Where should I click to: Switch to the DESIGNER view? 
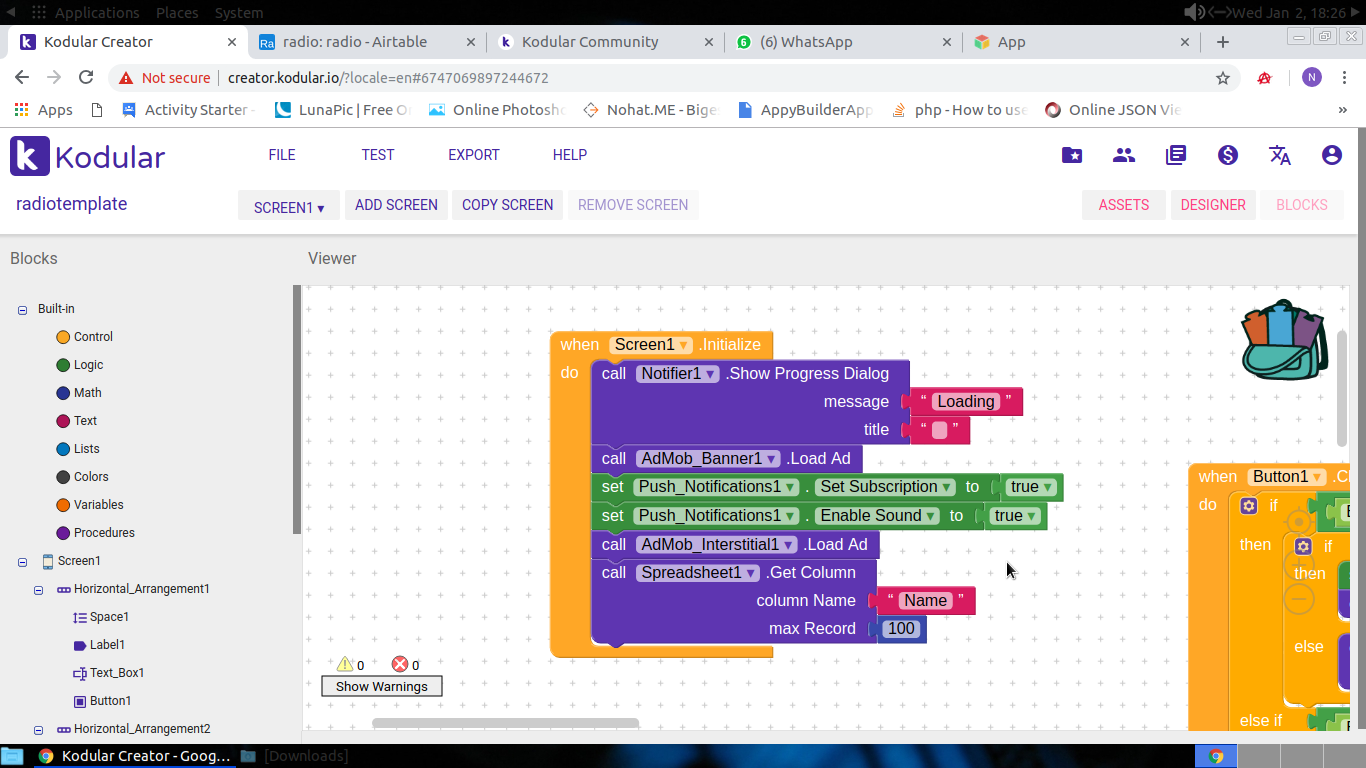click(x=1213, y=205)
